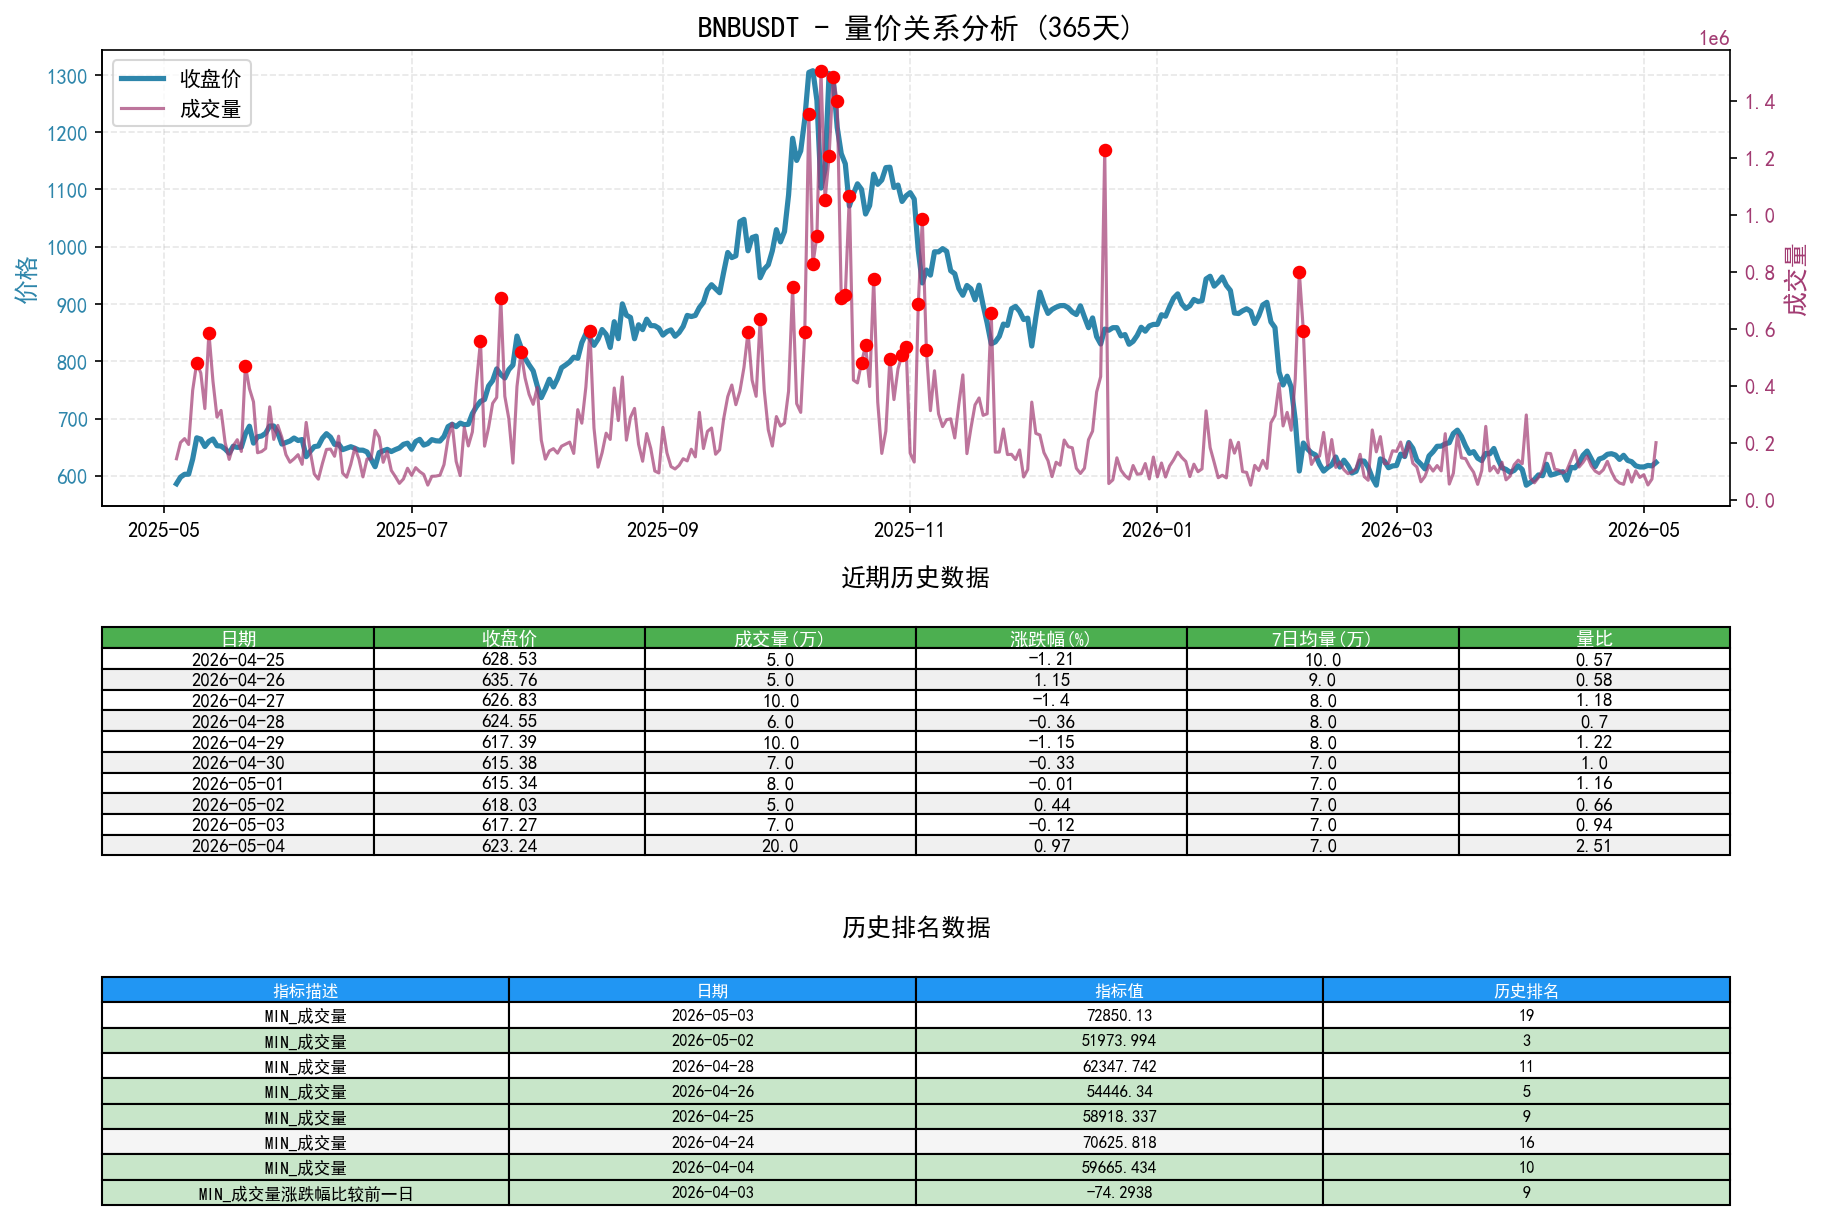Screen dimensions: 1822x1220
Task: Click the 2026-04-03 date in ranking table
Action: coord(712,1193)
